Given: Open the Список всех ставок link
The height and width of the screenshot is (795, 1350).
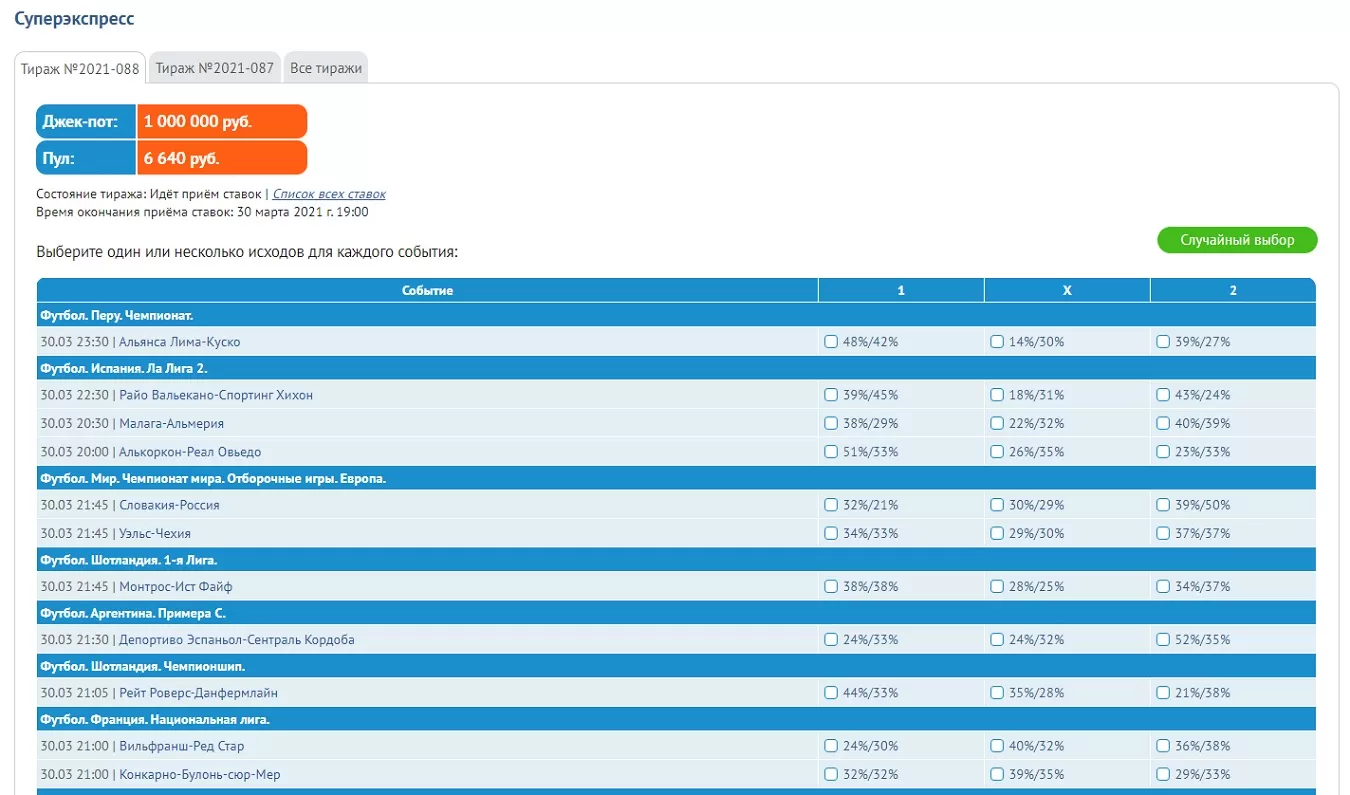Looking at the screenshot, I should coord(329,195).
